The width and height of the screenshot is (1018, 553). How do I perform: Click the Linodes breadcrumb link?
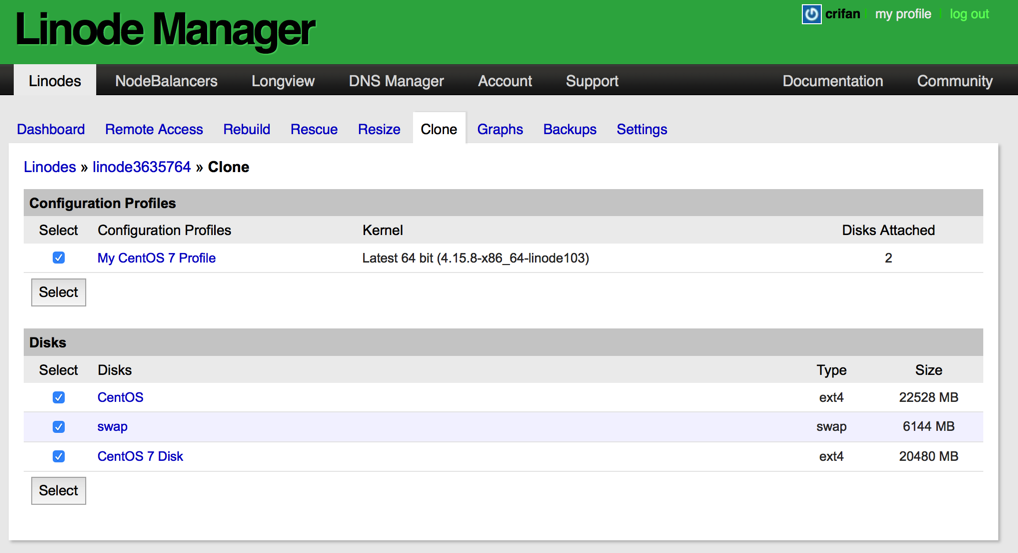50,167
